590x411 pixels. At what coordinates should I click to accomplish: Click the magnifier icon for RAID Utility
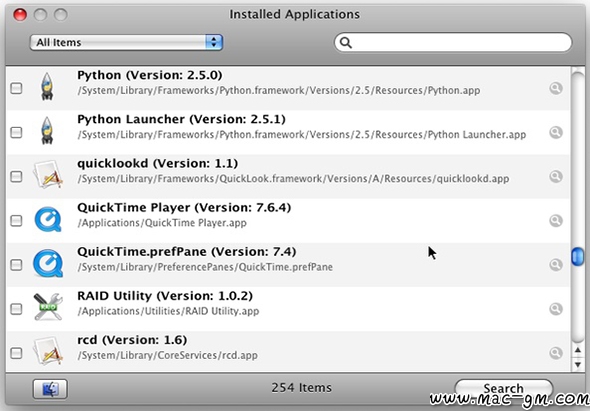pyautogui.click(x=555, y=309)
